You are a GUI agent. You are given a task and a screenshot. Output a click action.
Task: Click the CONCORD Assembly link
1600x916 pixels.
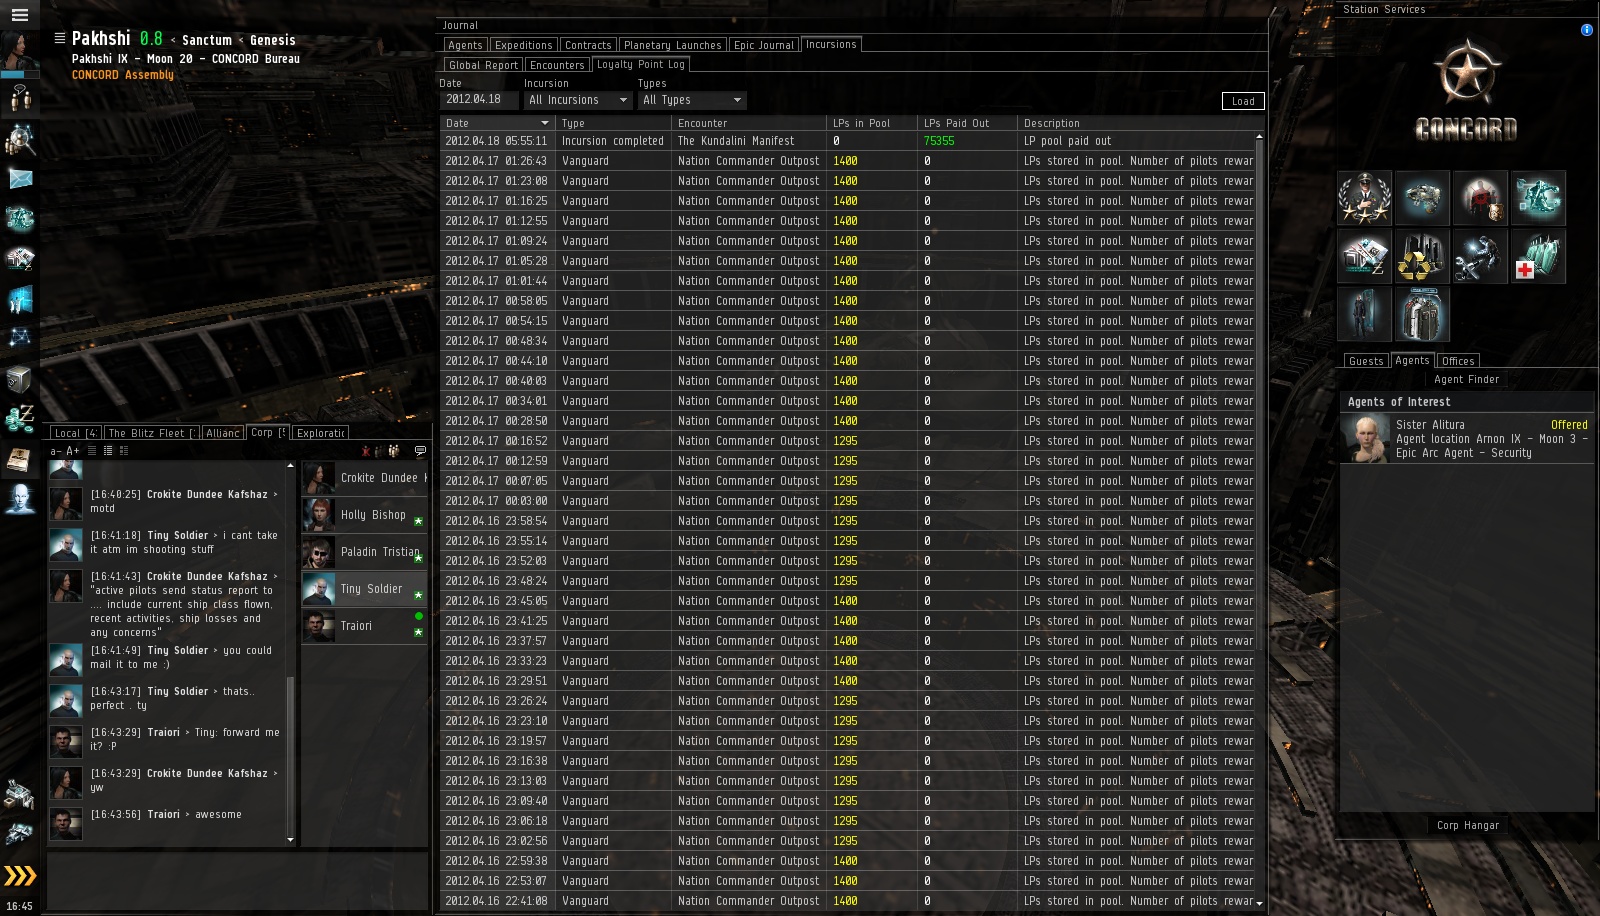[x=123, y=75]
